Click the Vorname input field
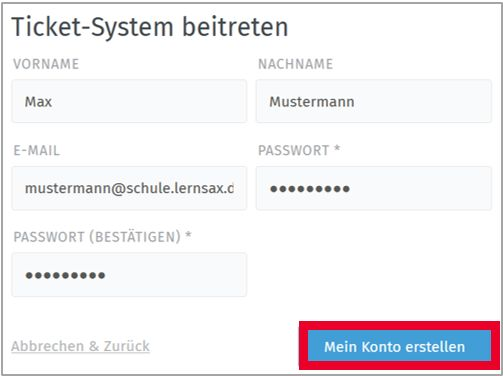This screenshot has height=376, width=503. coord(129,101)
